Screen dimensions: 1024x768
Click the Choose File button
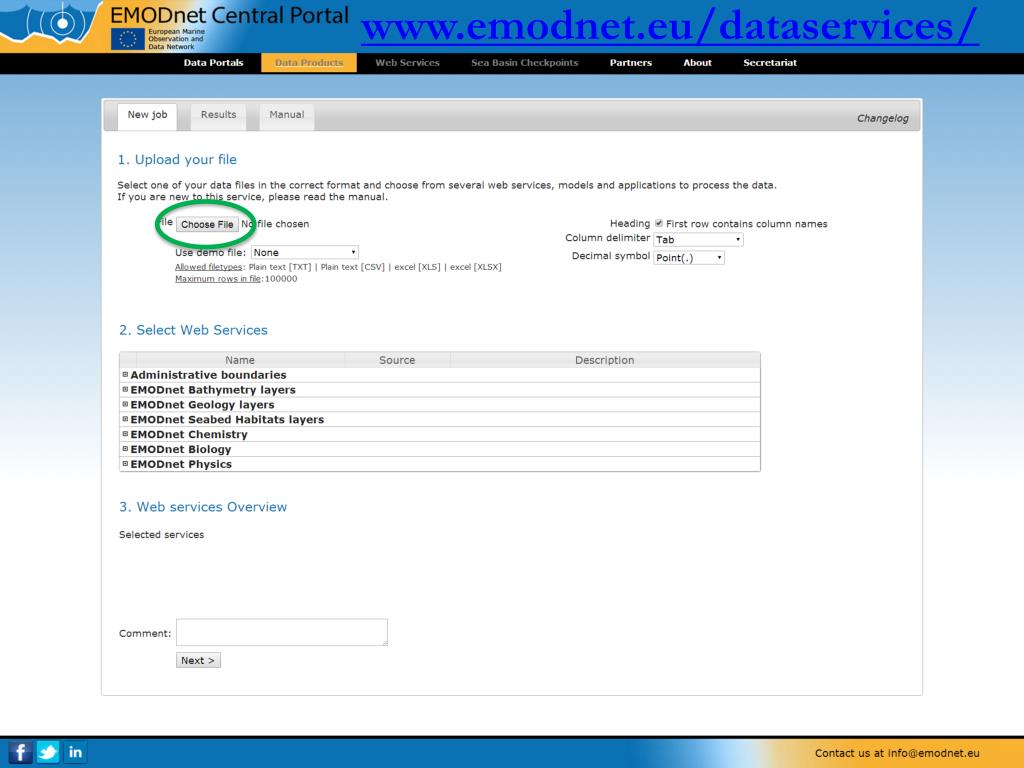click(207, 224)
